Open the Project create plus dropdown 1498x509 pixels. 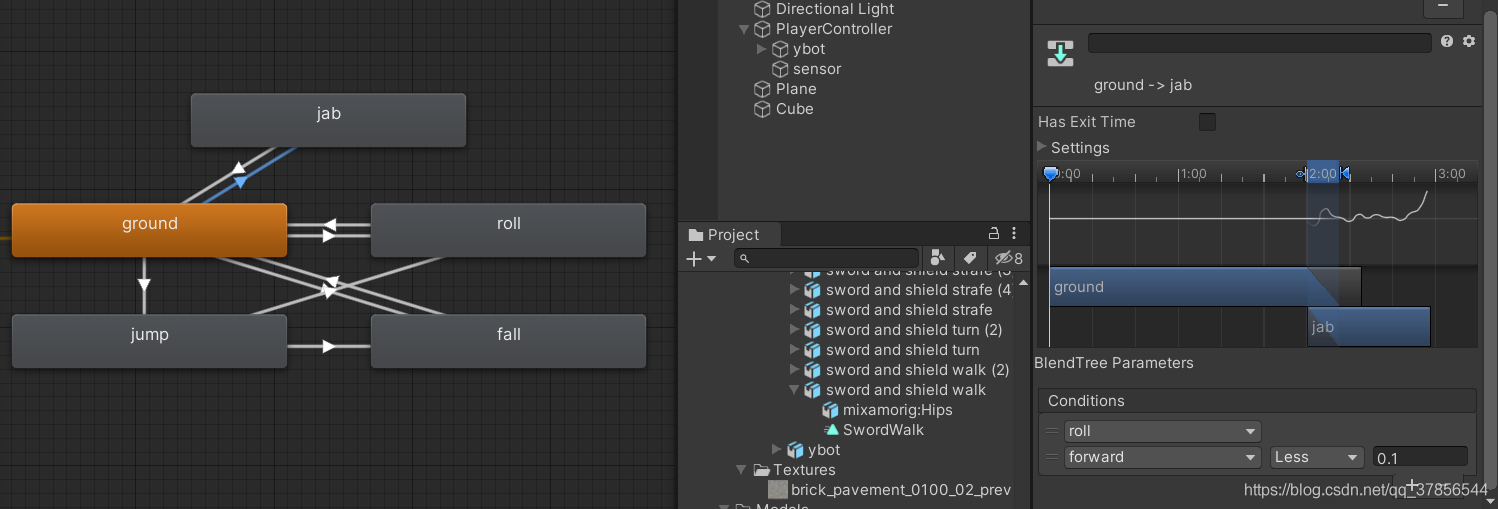pos(701,259)
